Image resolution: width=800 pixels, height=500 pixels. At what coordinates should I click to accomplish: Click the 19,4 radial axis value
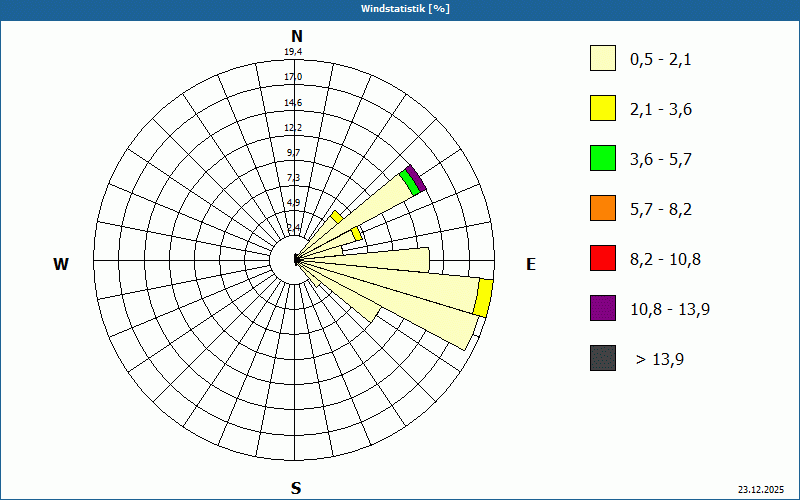click(x=293, y=52)
